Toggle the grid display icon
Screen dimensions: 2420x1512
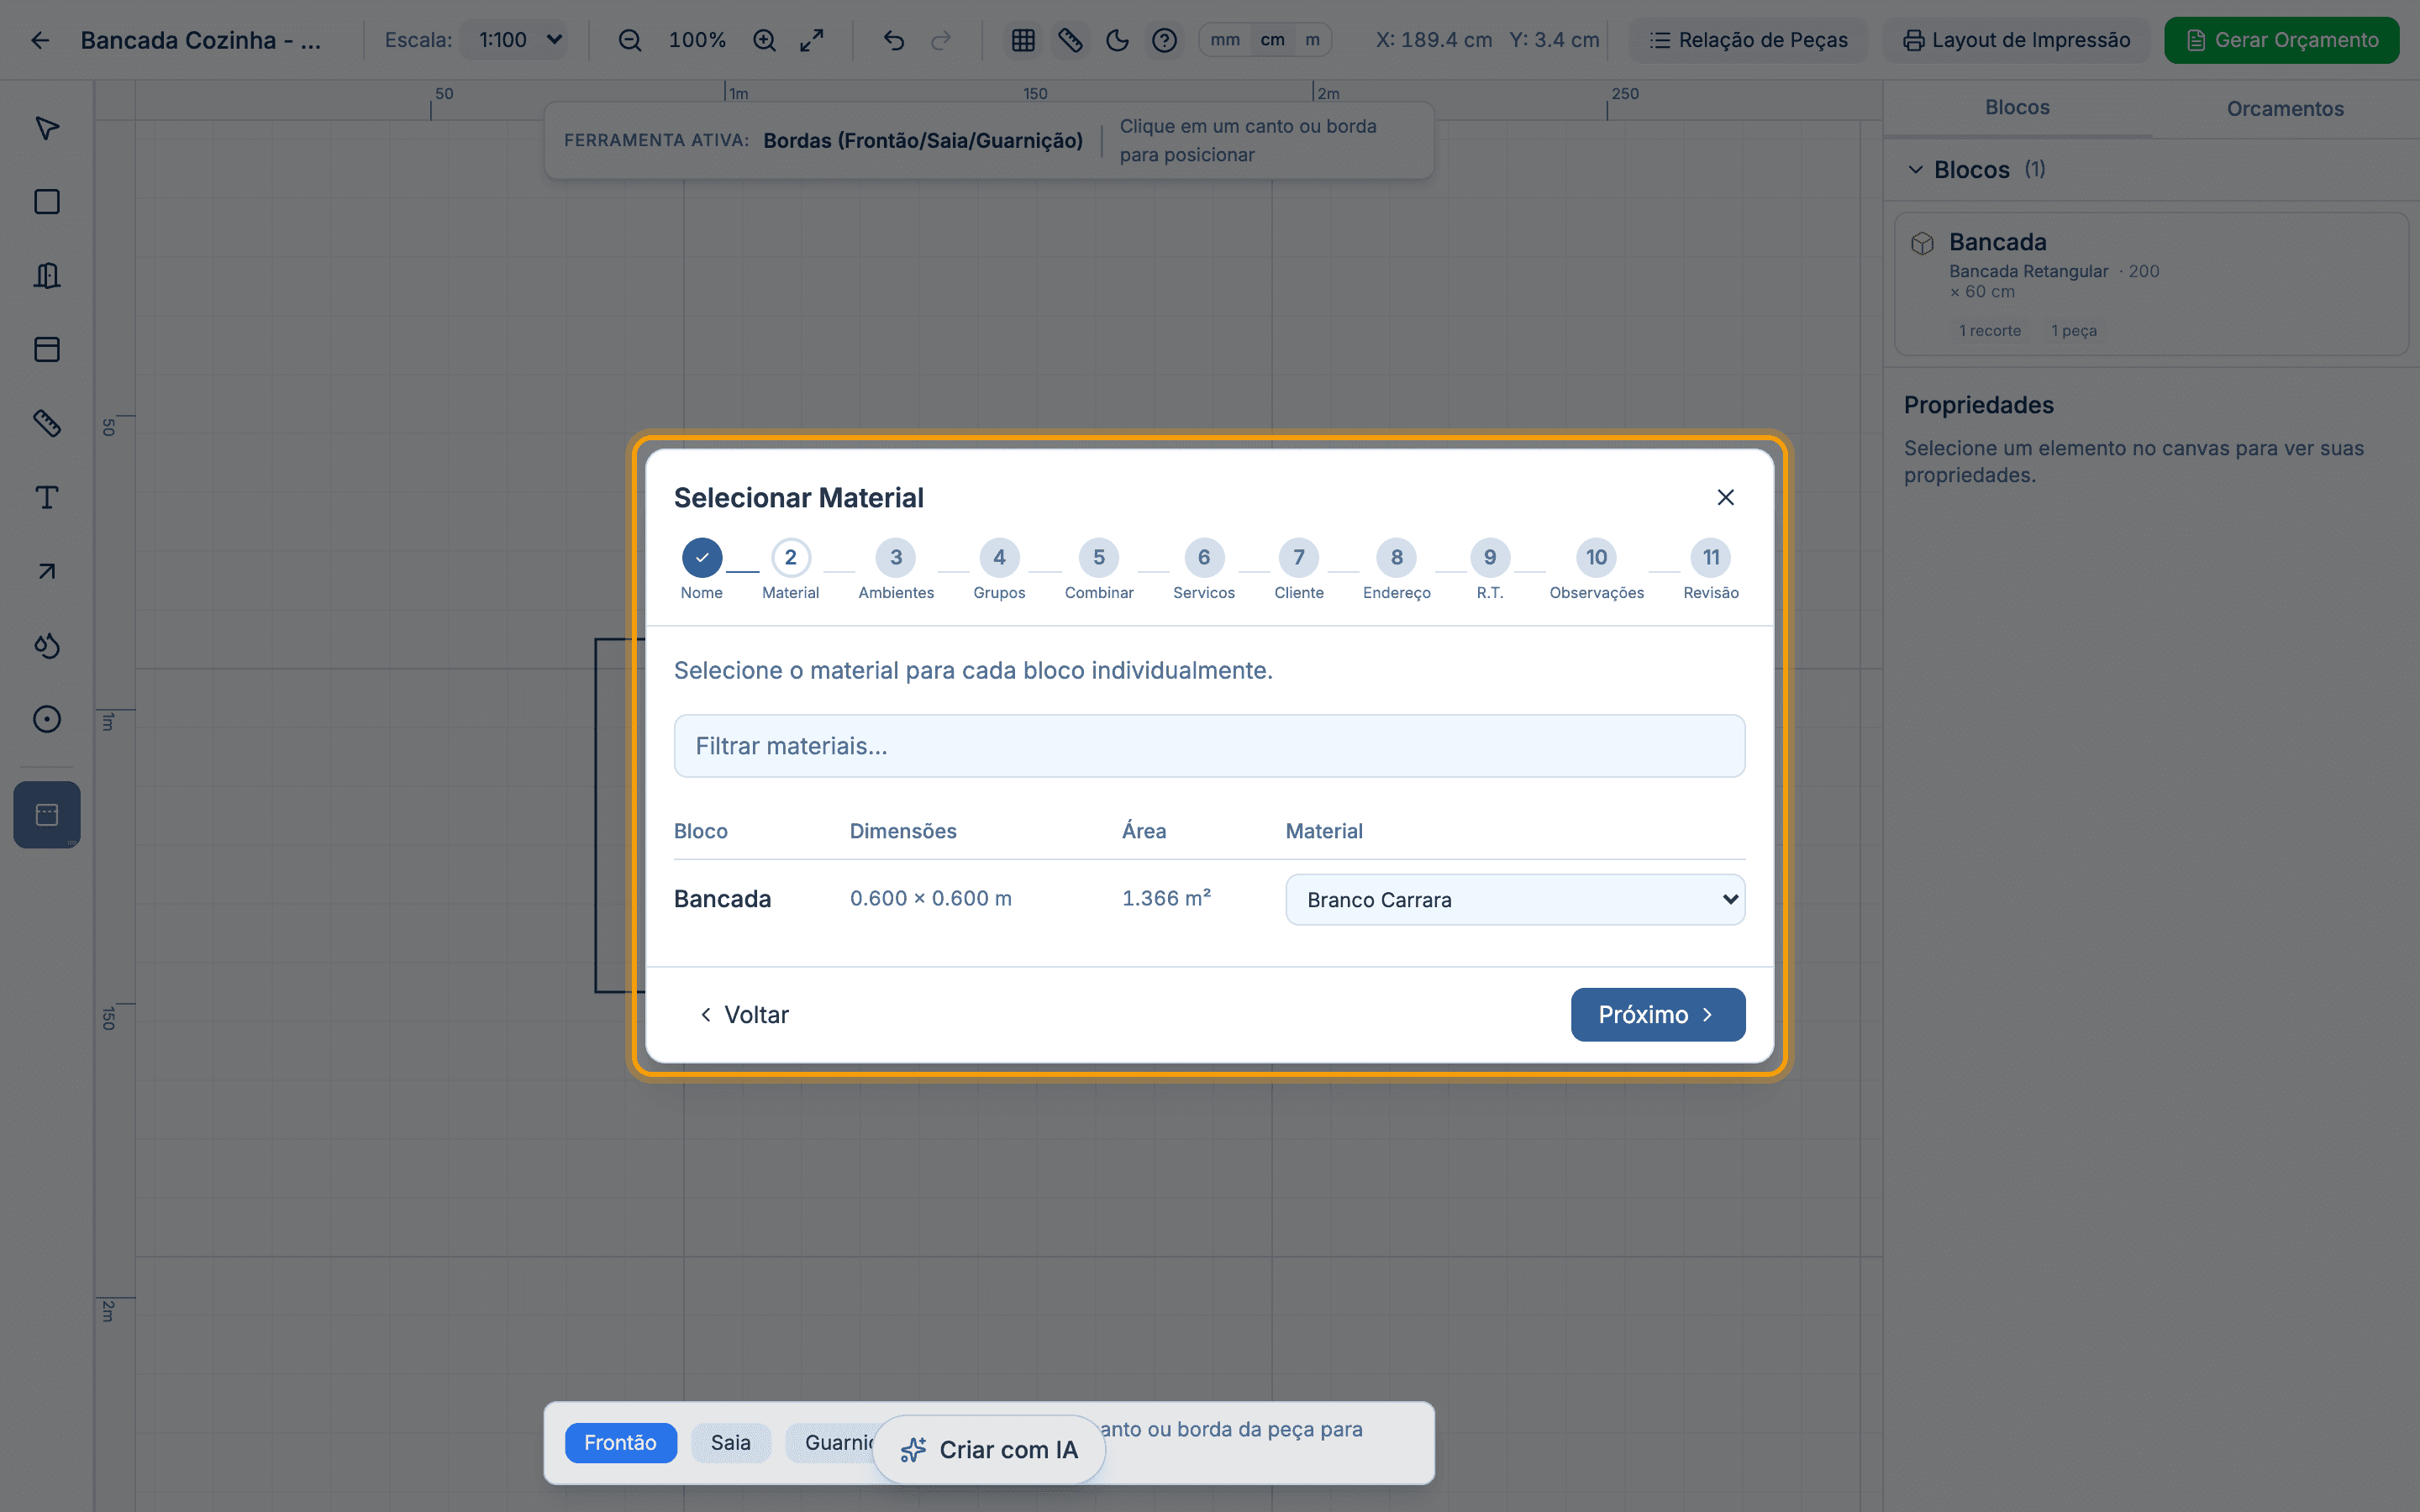click(1023, 40)
